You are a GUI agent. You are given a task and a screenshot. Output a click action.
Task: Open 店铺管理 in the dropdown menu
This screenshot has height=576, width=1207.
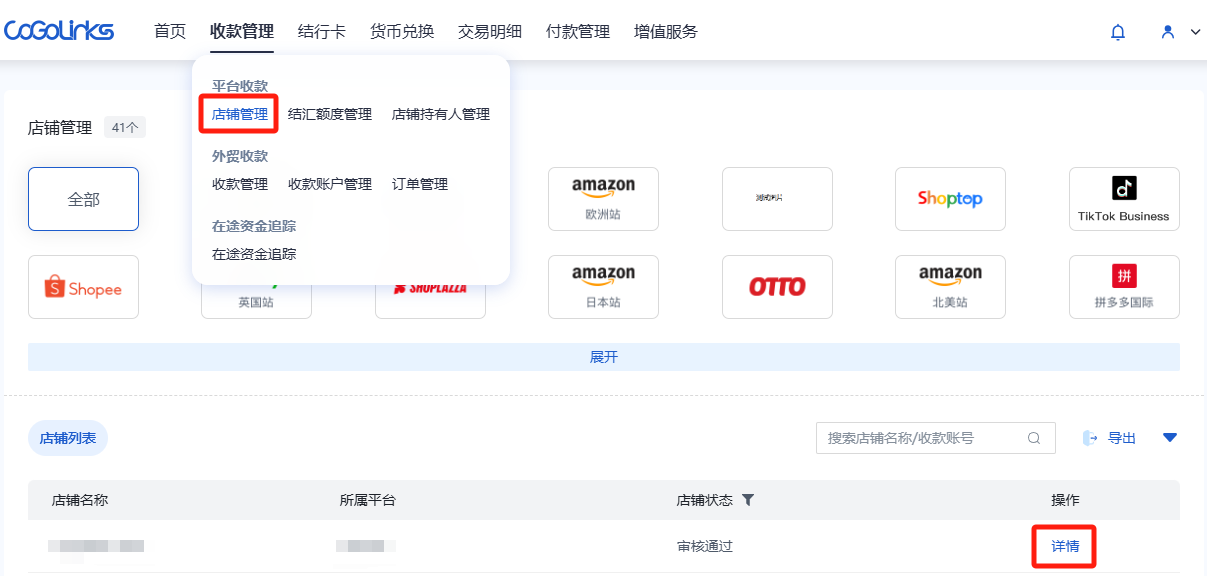coord(240,114)
